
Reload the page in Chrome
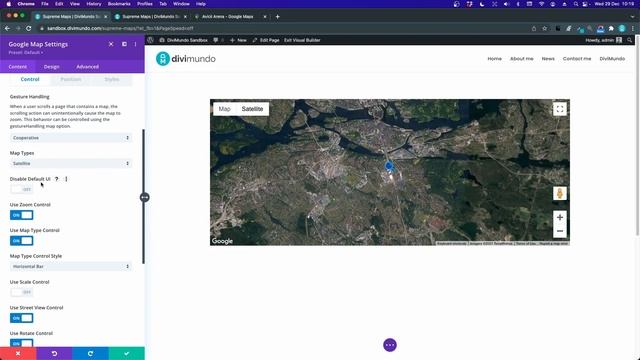pos(29,28)
